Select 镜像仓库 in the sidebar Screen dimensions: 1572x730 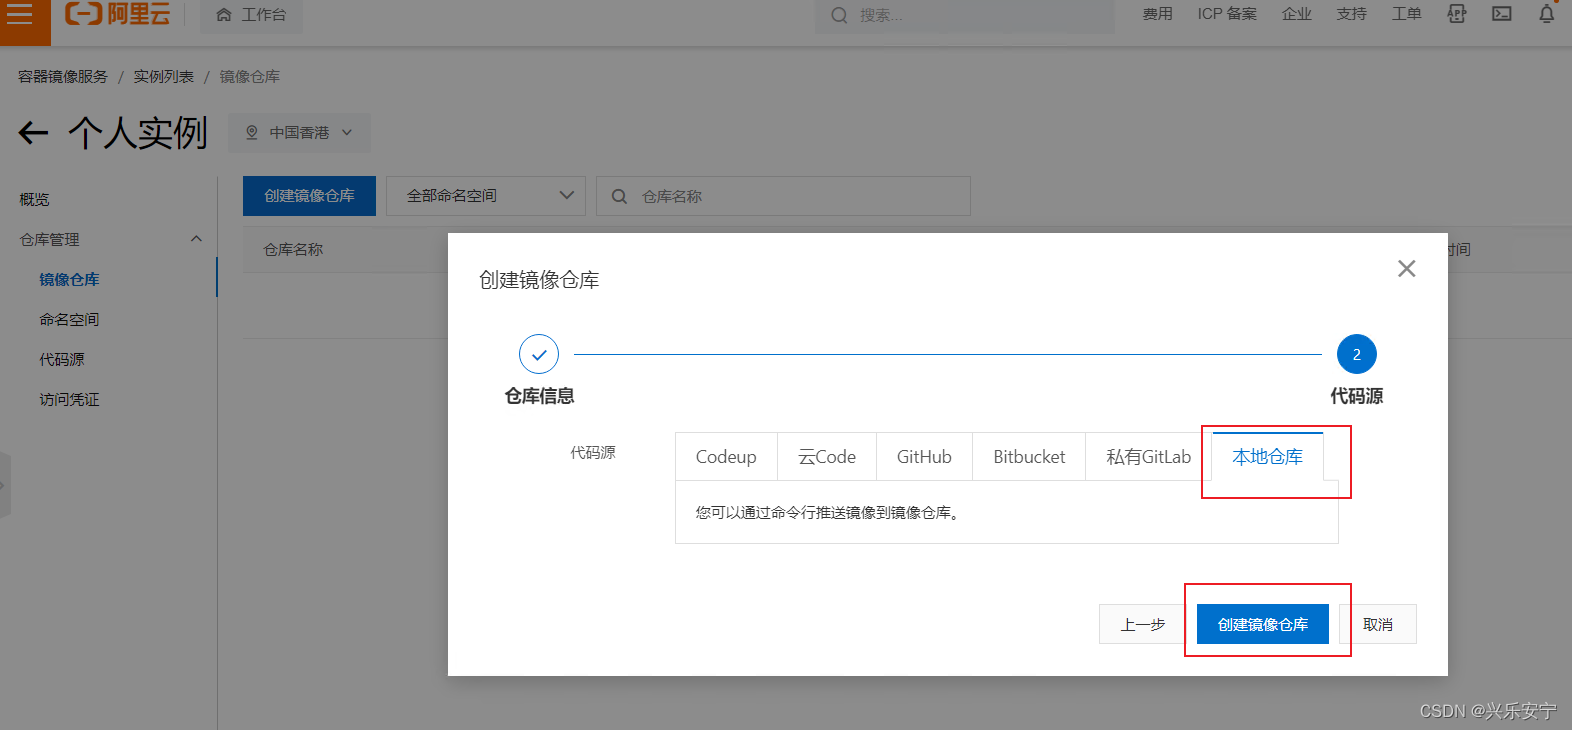coord(69,280)
